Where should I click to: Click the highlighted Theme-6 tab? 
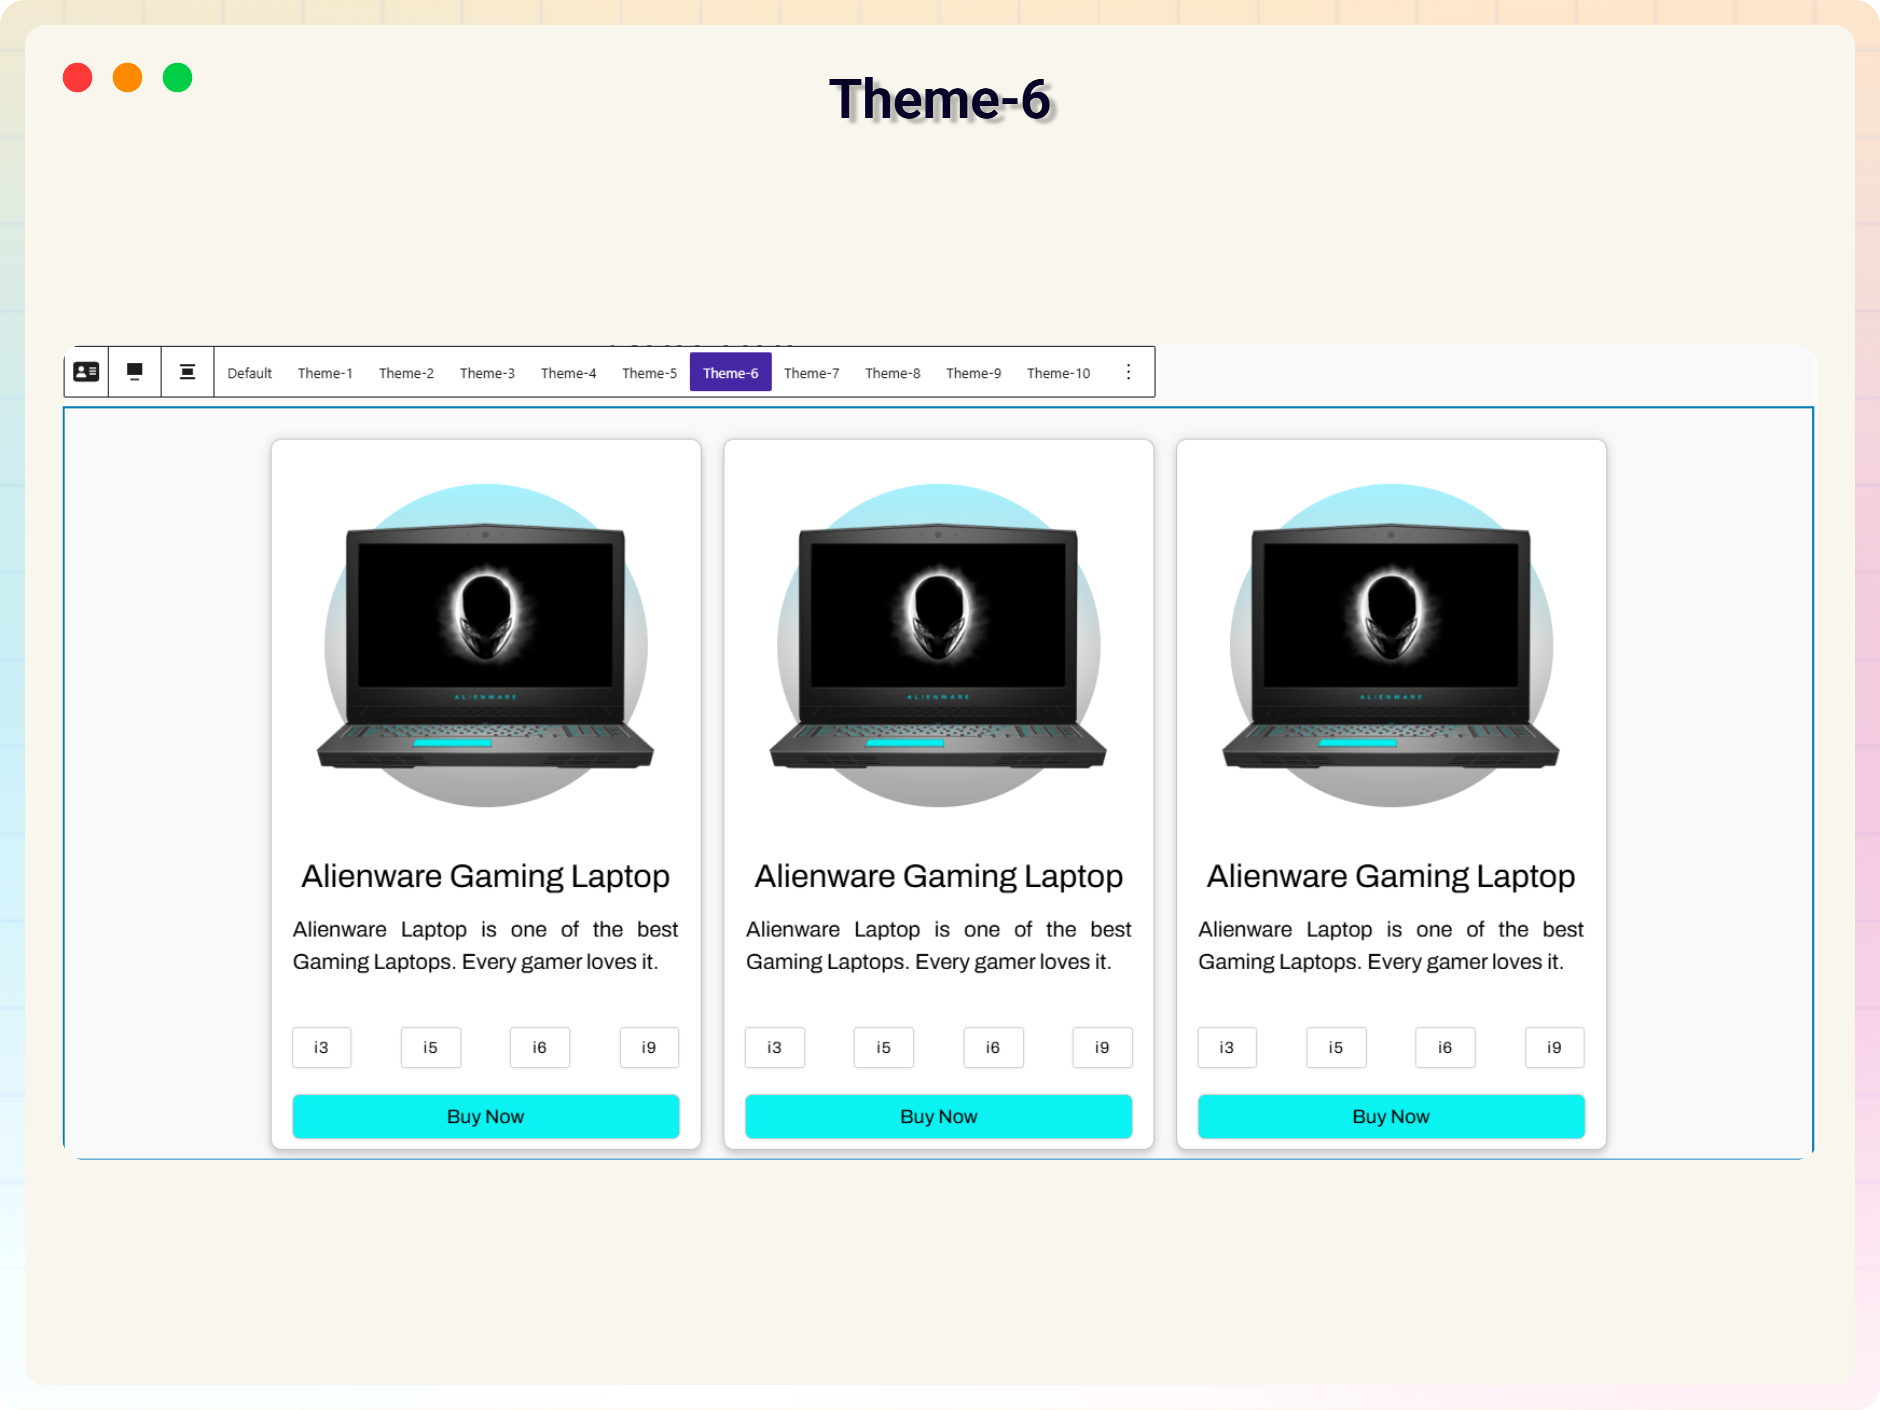[730, 373]
